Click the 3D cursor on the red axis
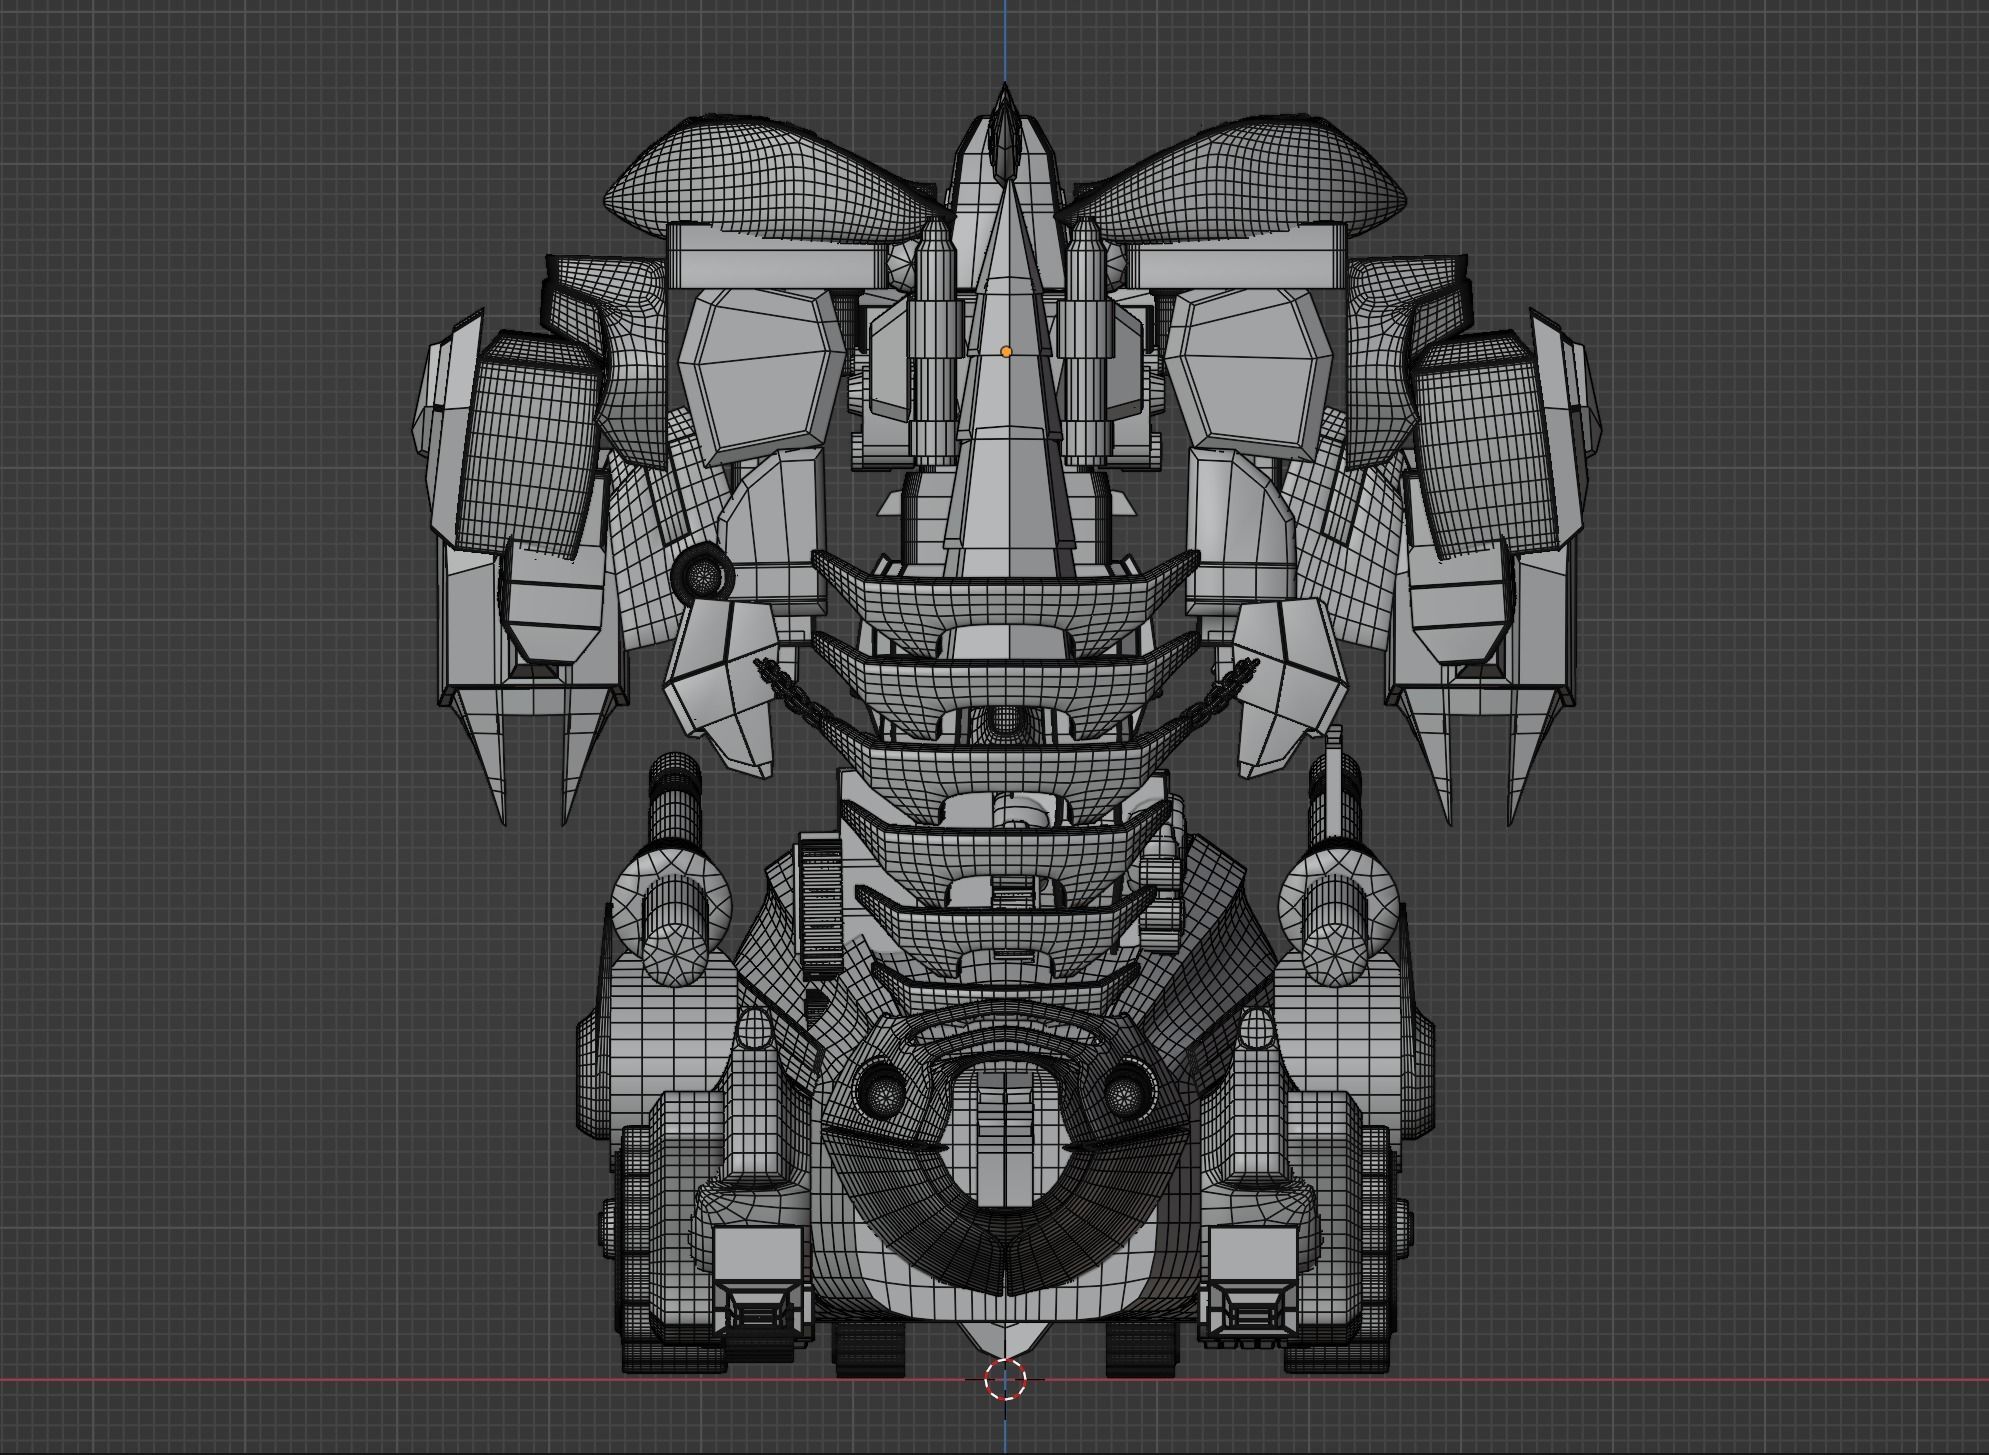The image size is (1989, 1455). coord(1005,1379)
